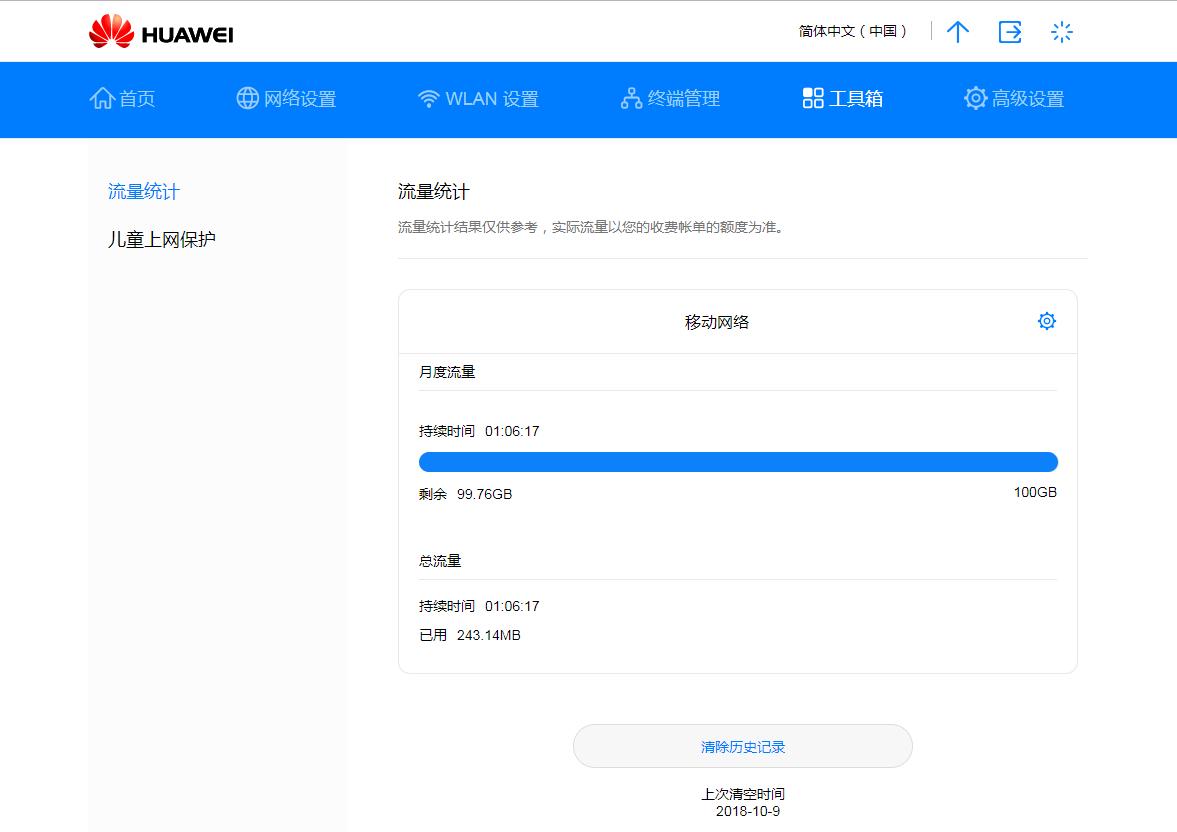
Task: Open the 工具箱 toolbox grid icon
Action: click(x=812, y=97)
